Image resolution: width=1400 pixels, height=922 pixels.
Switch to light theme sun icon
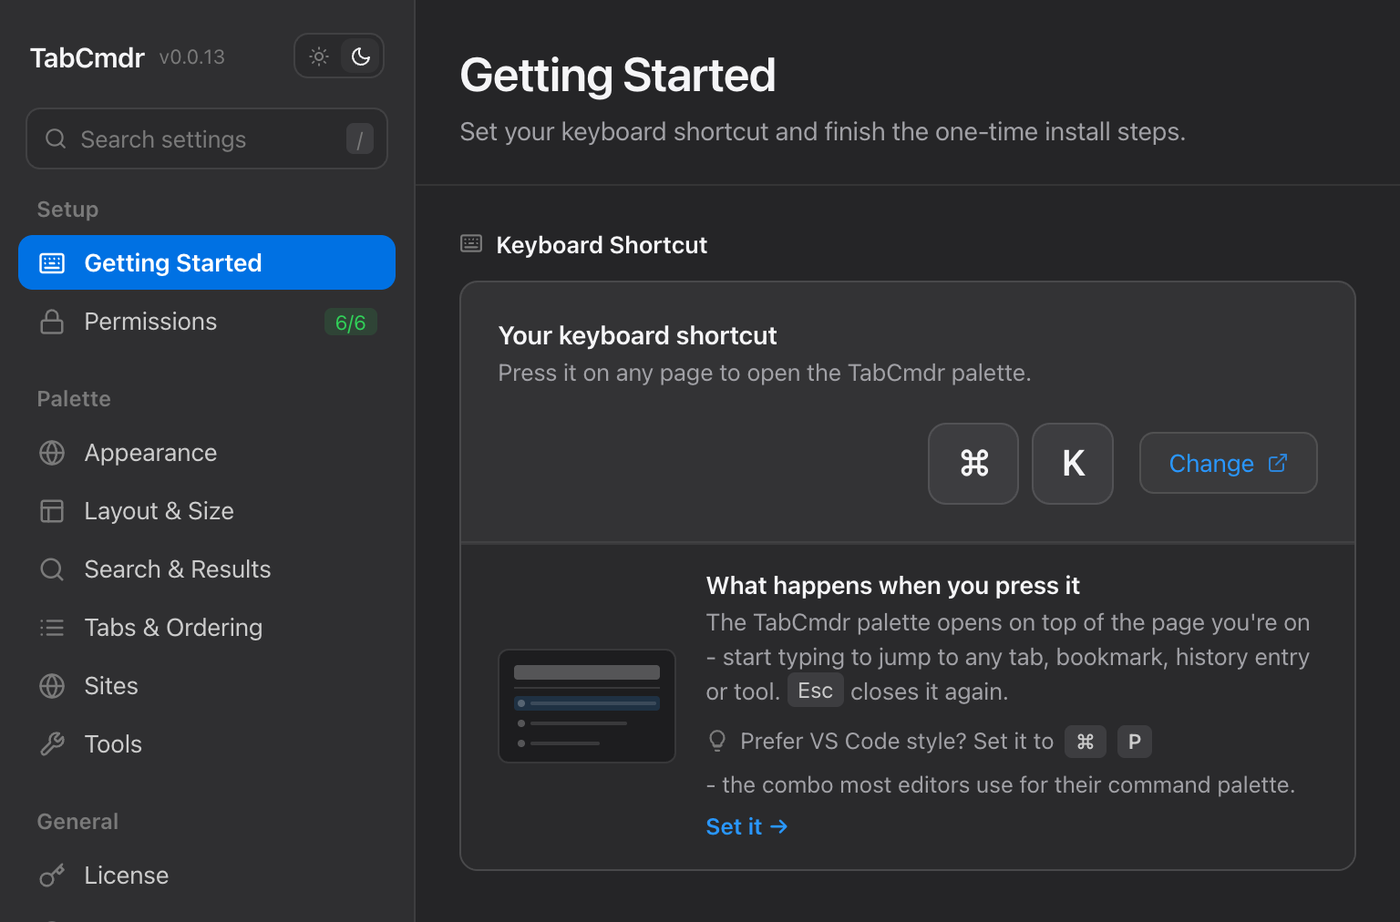(319, 57)
